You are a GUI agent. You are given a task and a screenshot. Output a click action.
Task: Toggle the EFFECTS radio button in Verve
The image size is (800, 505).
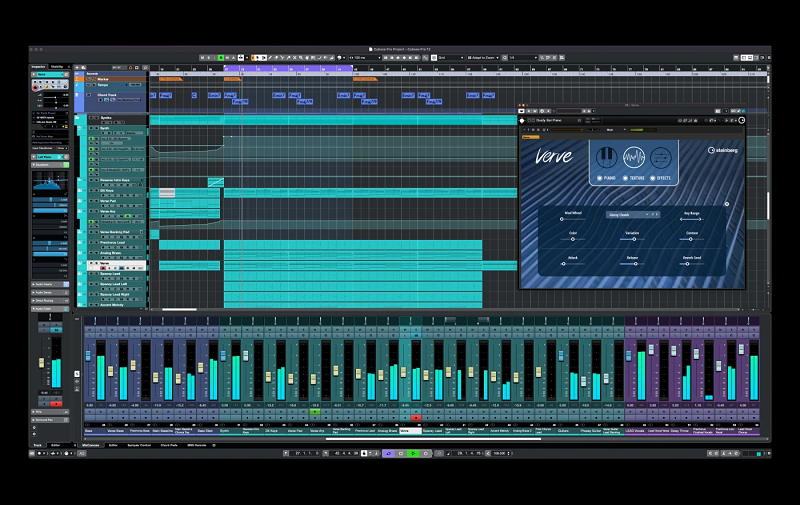click(x=653, y=178)
